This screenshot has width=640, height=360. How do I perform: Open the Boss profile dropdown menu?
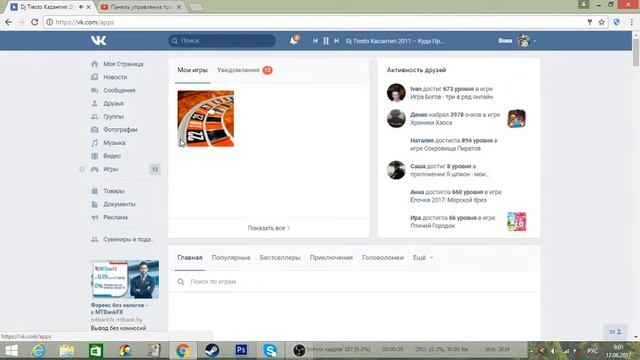click(x=517, y=41)
